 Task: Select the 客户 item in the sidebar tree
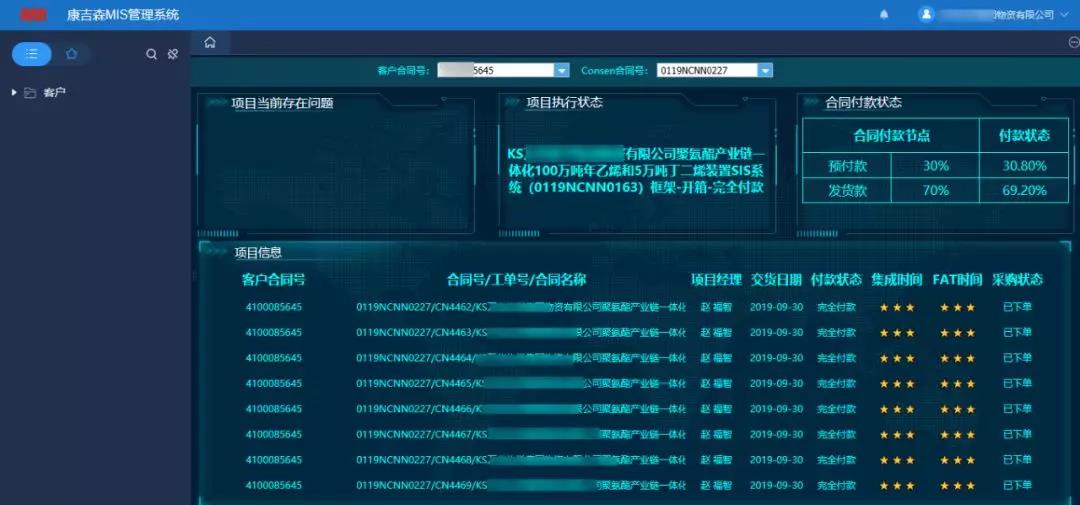[54, 93]
